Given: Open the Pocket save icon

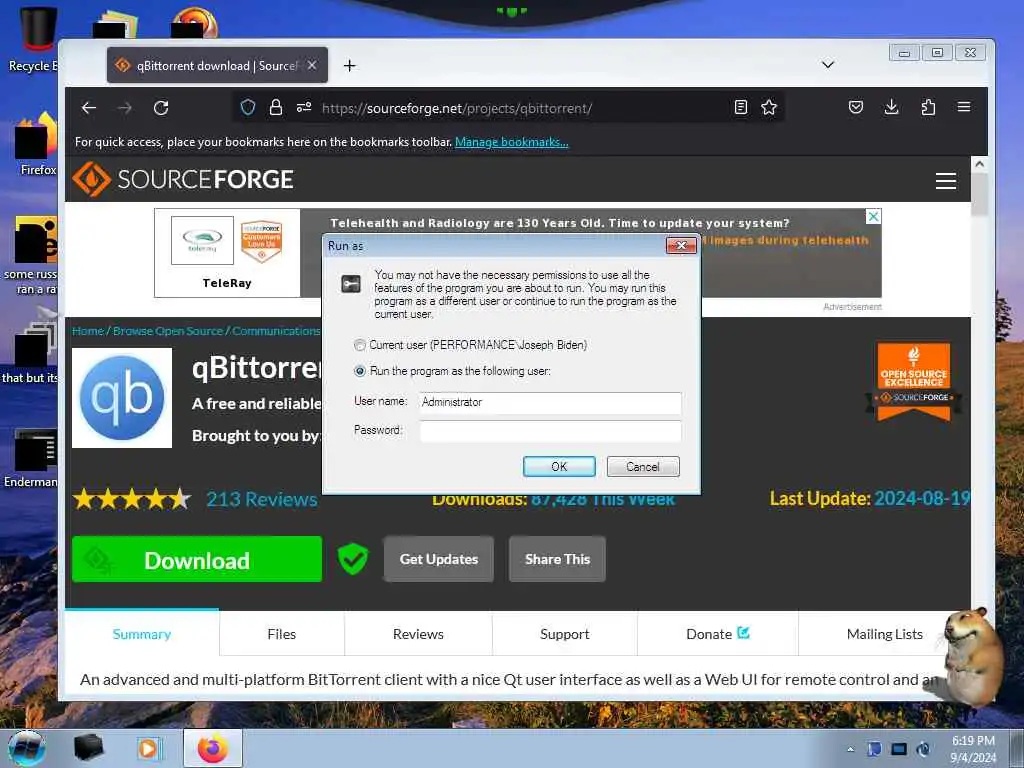Looking at the screenshot, I should [x=856, y=107].
